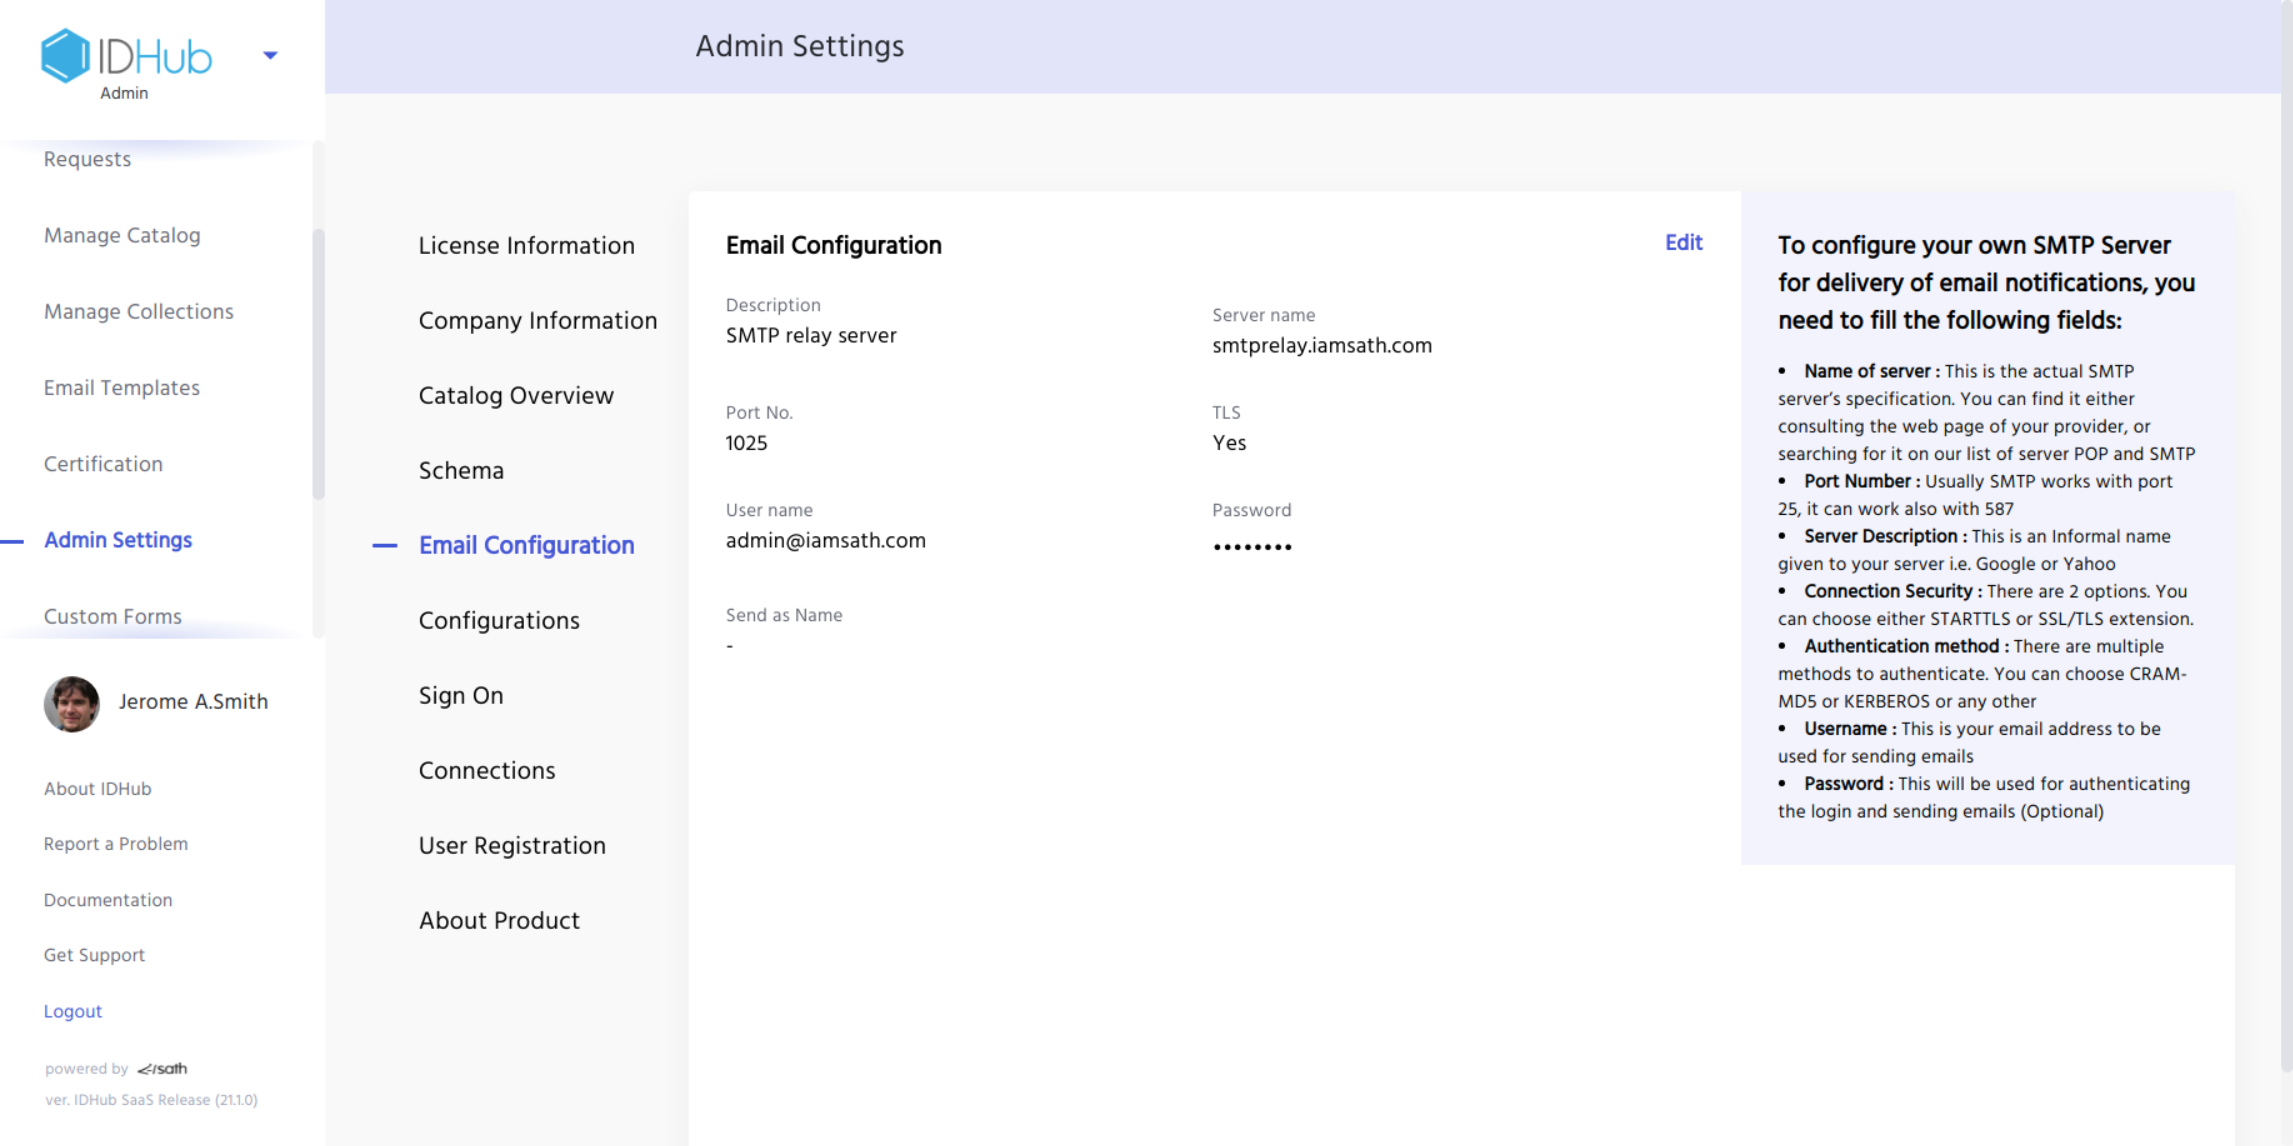Click the Edit link in Email Configuration

click(x=1683, y=243)
